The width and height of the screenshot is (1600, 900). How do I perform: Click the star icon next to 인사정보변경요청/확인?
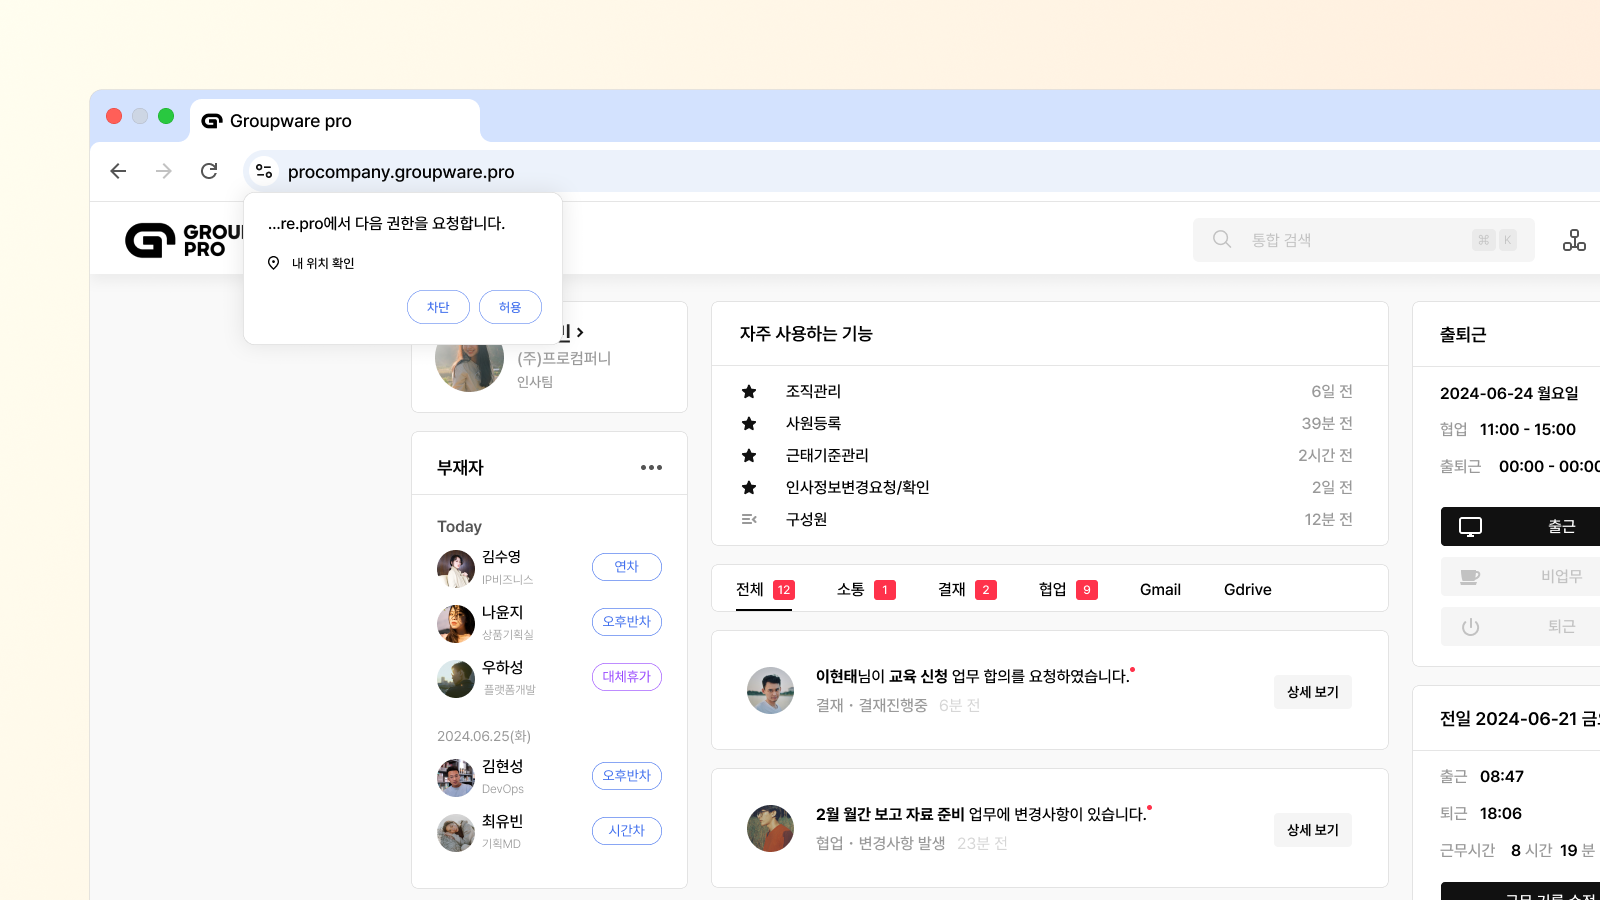point(749,487)
